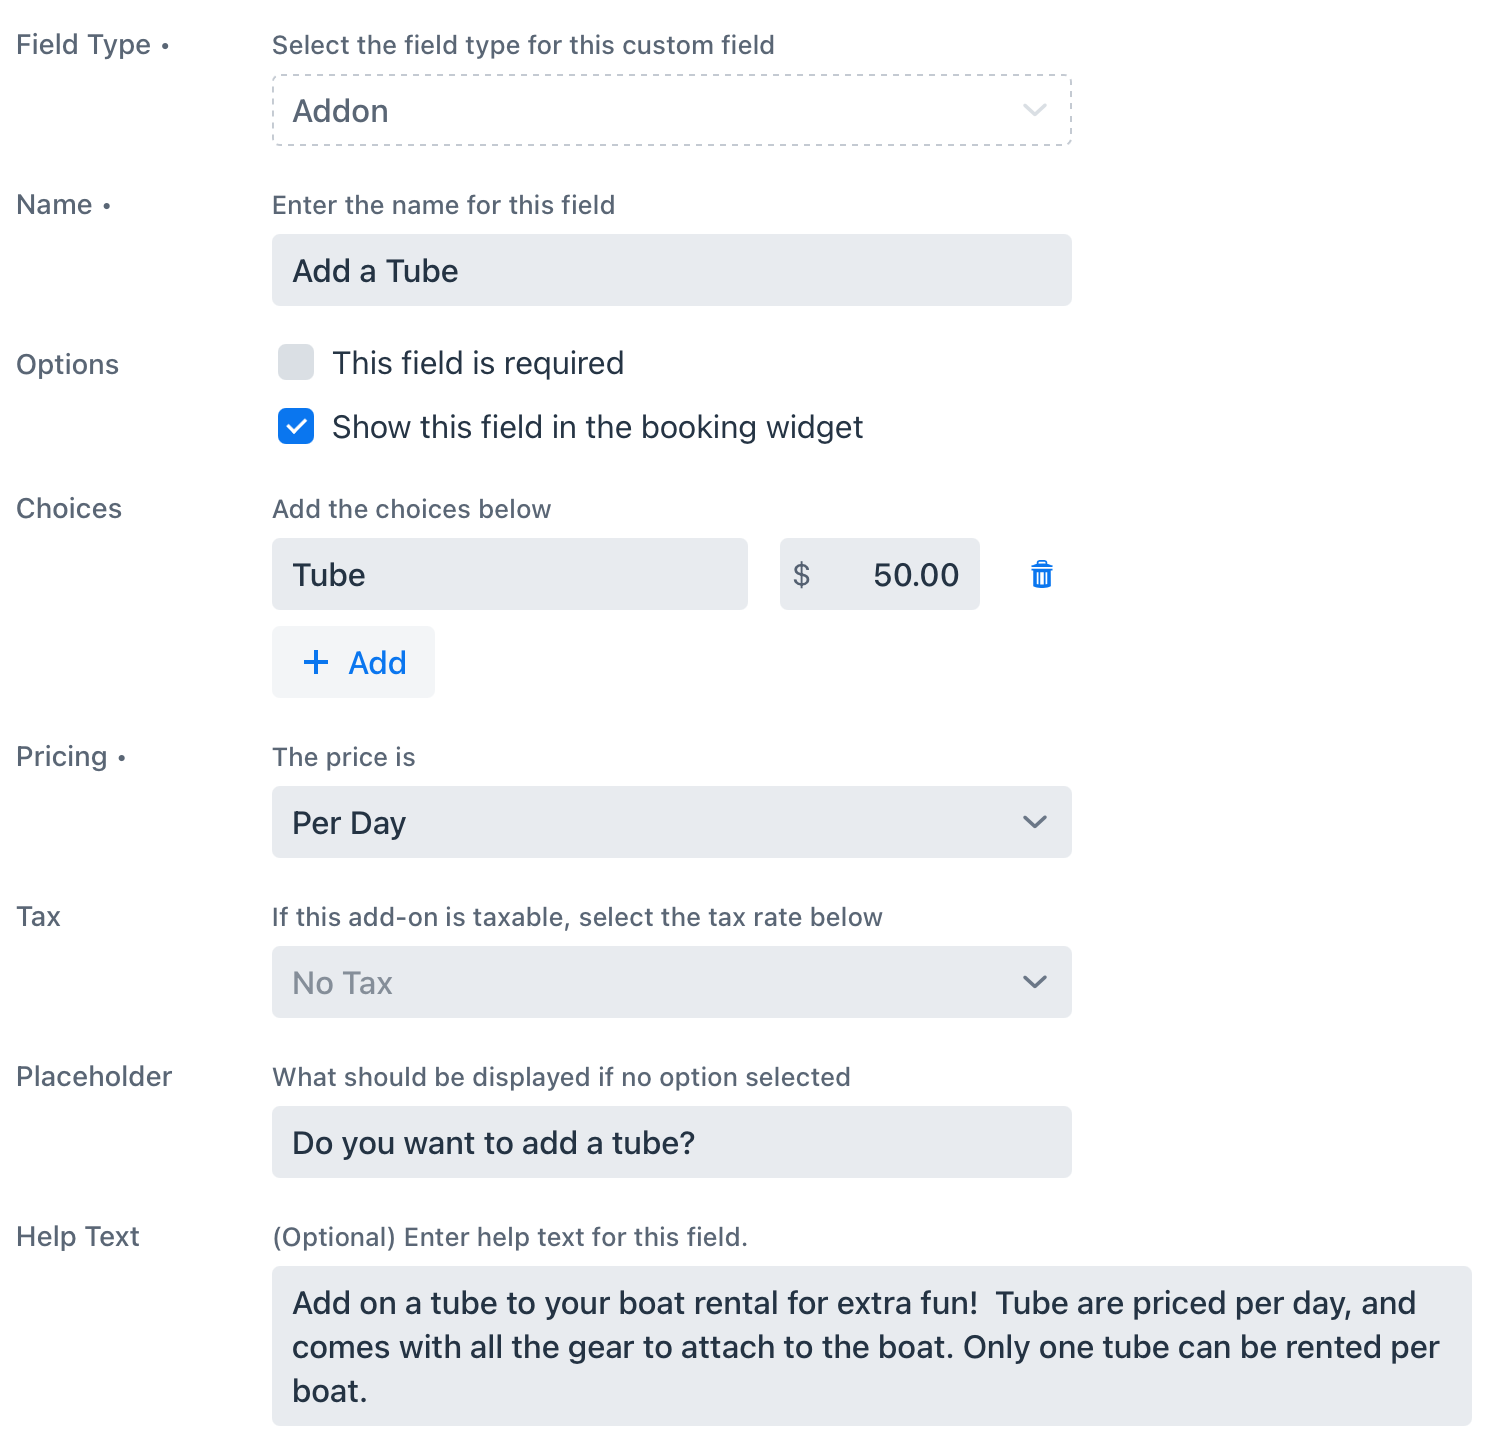Click the chevron in Field Type dropdown
The height and width of the screenshot is (1450, 1498).
pos(1034,110)
